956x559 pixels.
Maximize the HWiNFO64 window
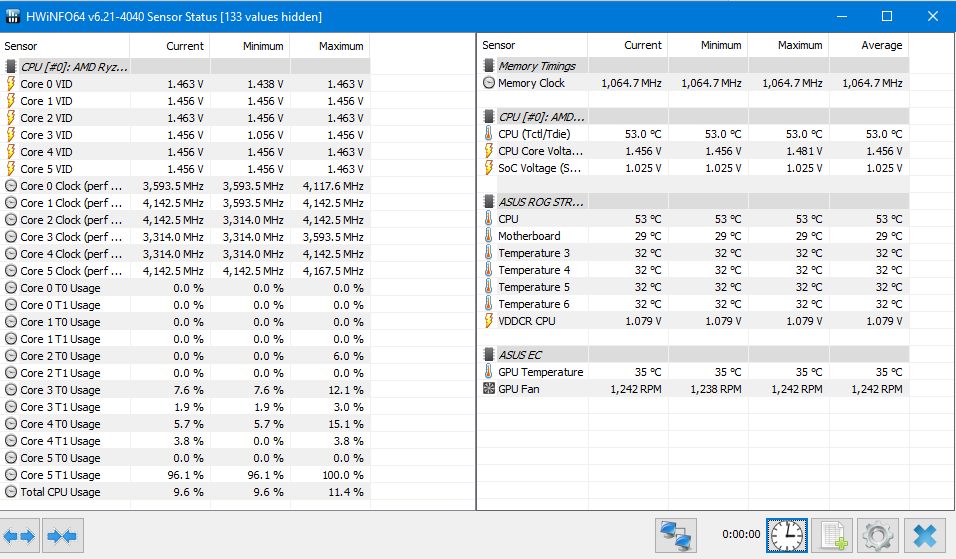(887, 16)
